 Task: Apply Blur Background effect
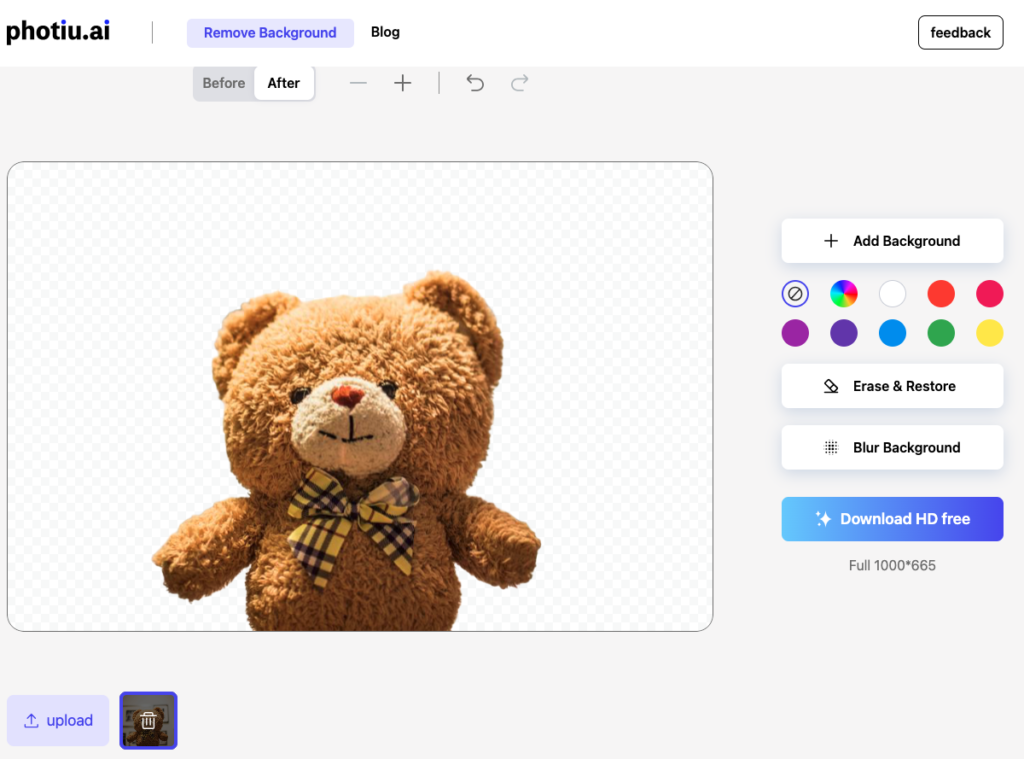click(x=892, y=448)
